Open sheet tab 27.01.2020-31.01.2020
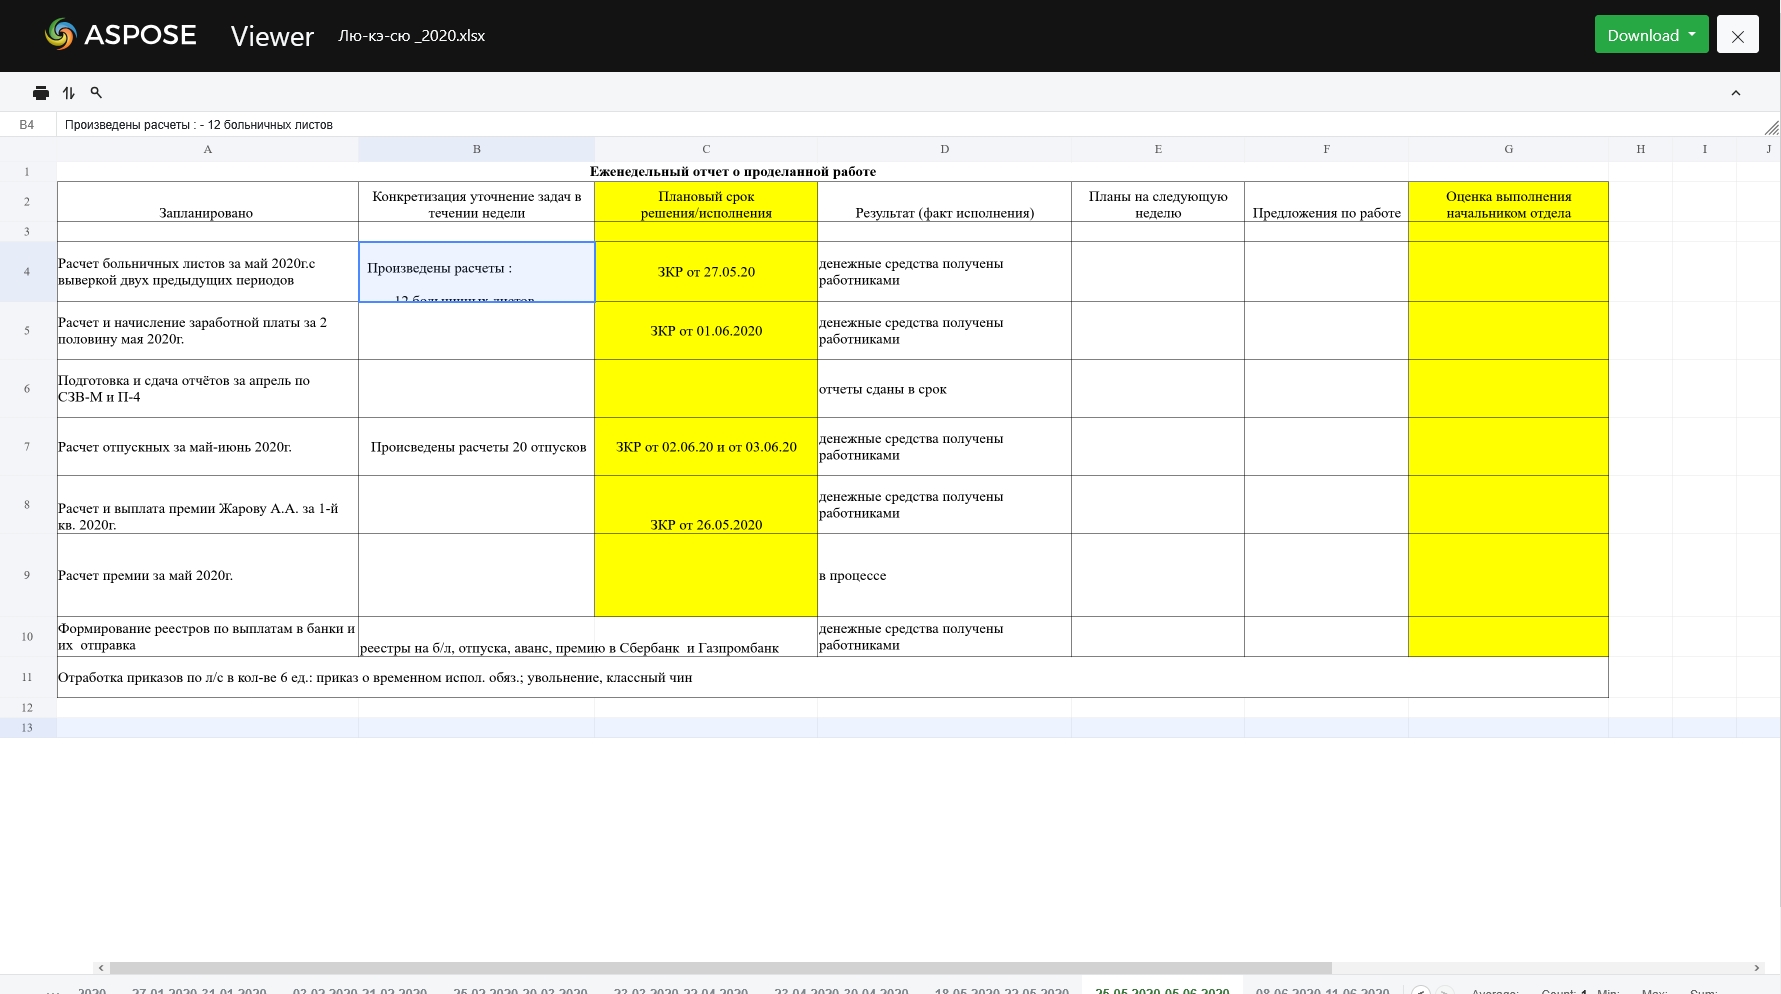This screenshot has height=994, width=1781. (x=199, y=990)
